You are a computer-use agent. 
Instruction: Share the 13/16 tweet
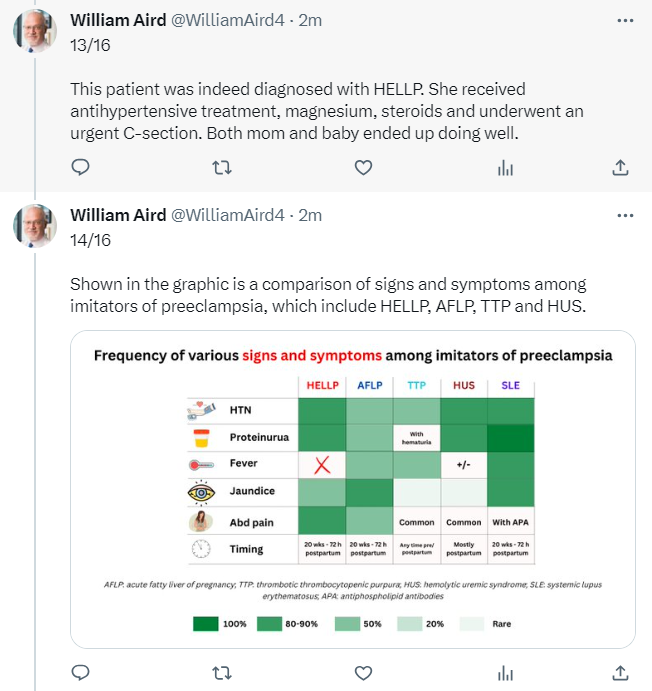620,167
